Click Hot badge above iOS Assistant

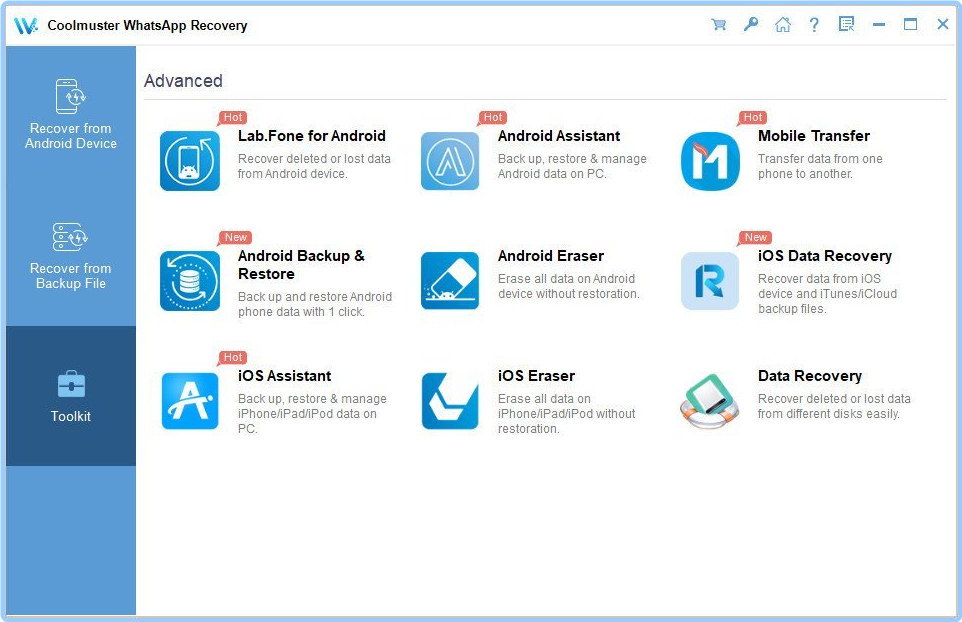pyautogui.click(x=233, y=357)
